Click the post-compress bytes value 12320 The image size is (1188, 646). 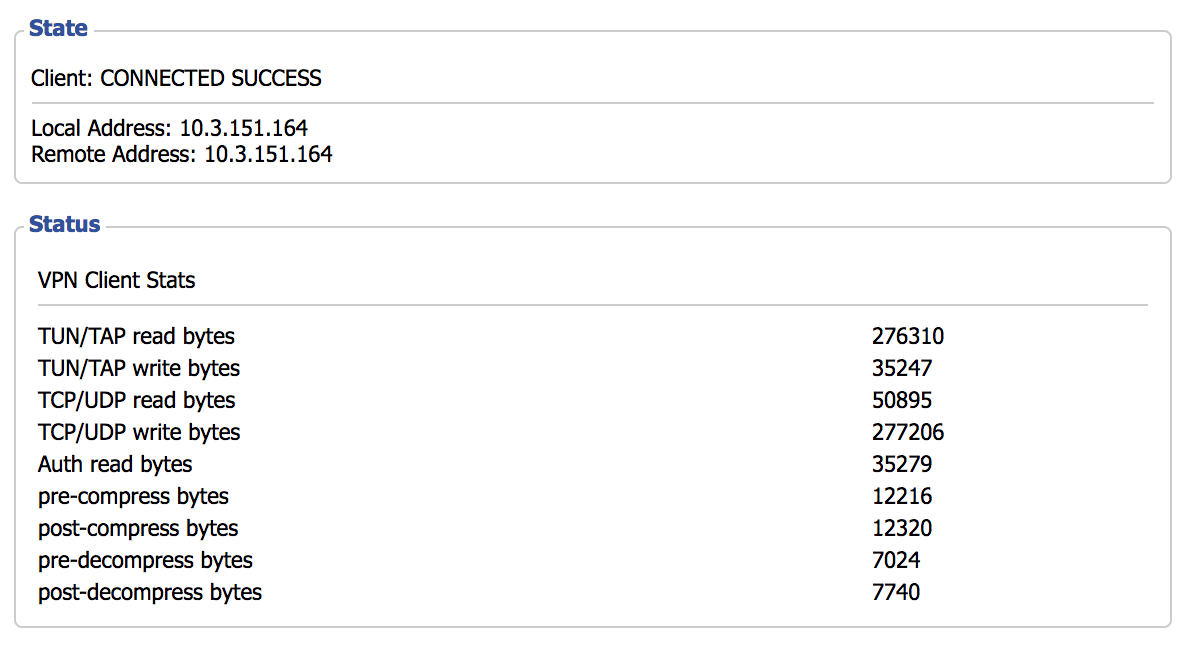(x=901, y=528)
